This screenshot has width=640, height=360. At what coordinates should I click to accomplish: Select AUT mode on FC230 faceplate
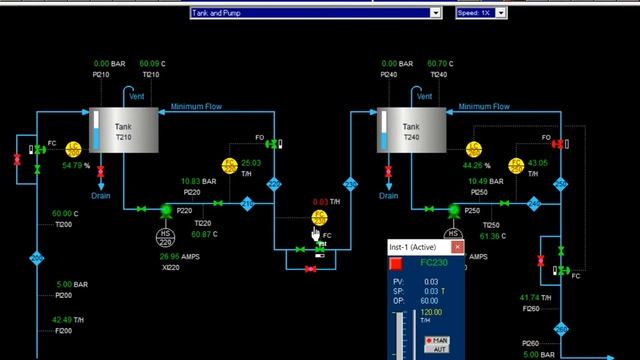(437, 349)
